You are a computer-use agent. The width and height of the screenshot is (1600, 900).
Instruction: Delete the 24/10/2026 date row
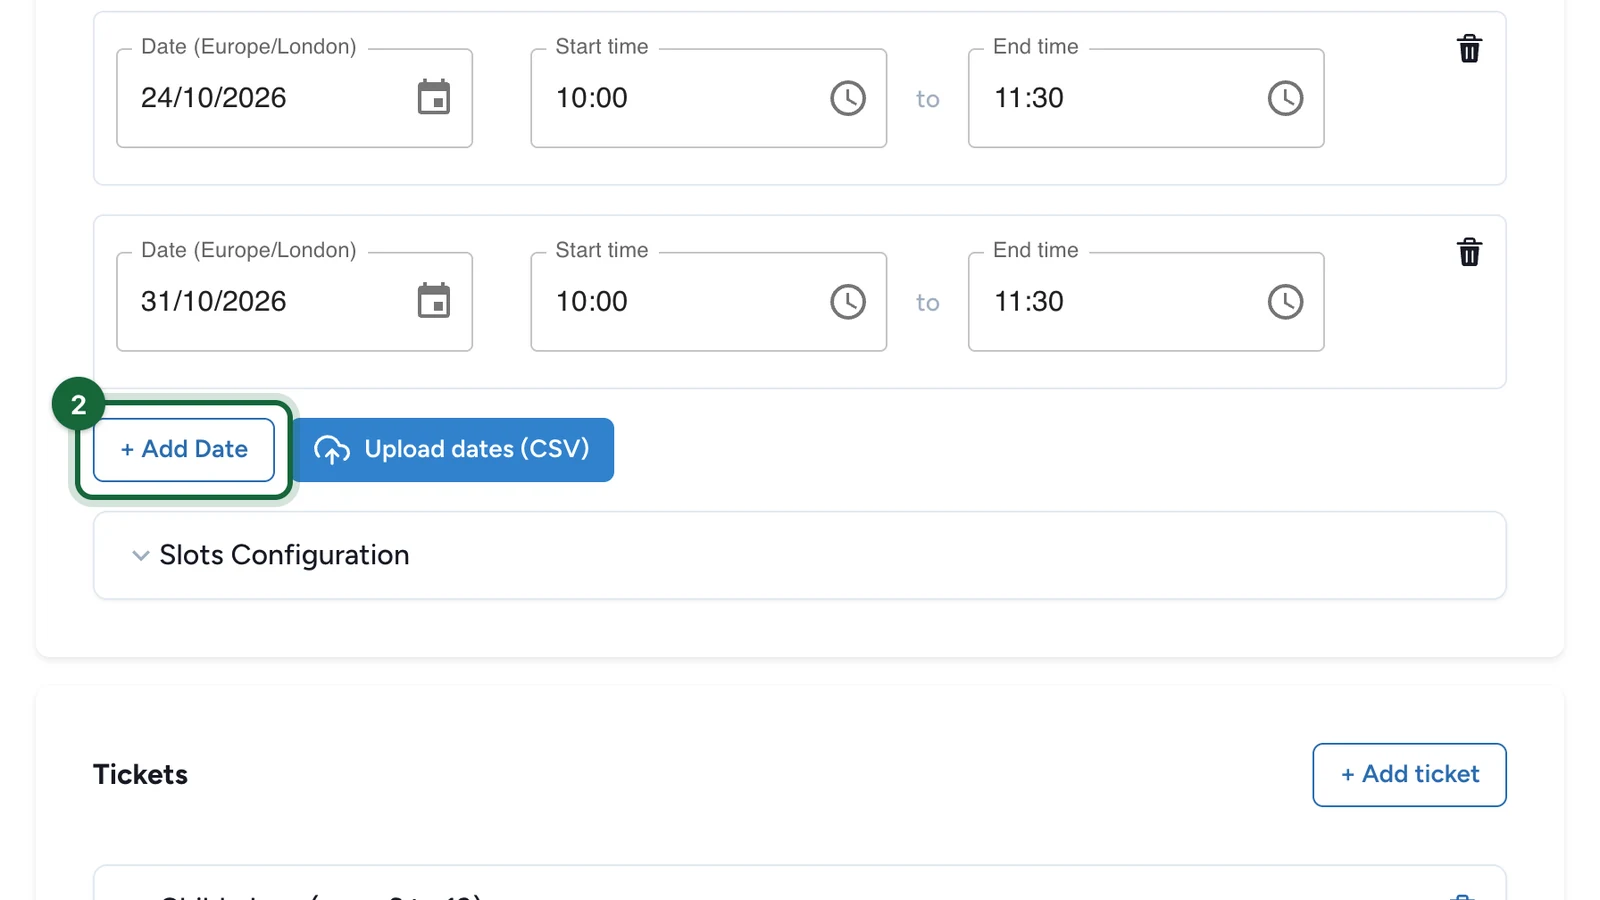coord(1469,49)
